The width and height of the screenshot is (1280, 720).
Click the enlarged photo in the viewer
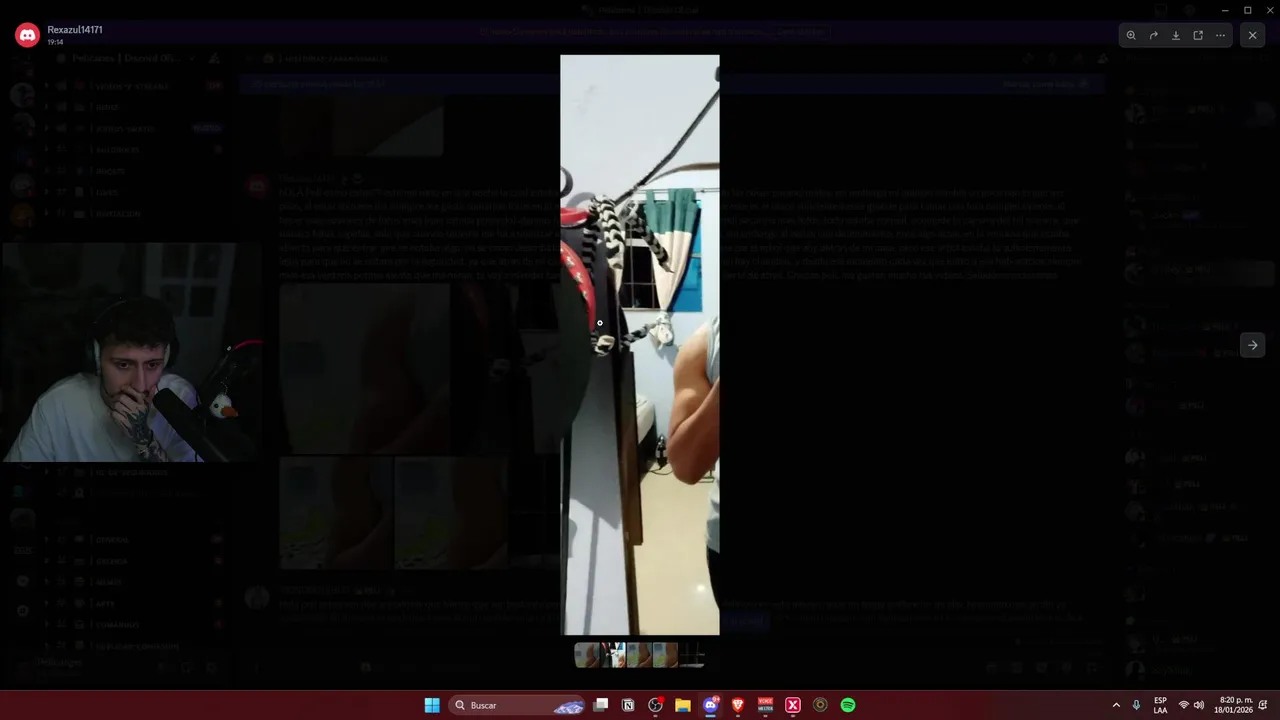[x=640, y=345]
